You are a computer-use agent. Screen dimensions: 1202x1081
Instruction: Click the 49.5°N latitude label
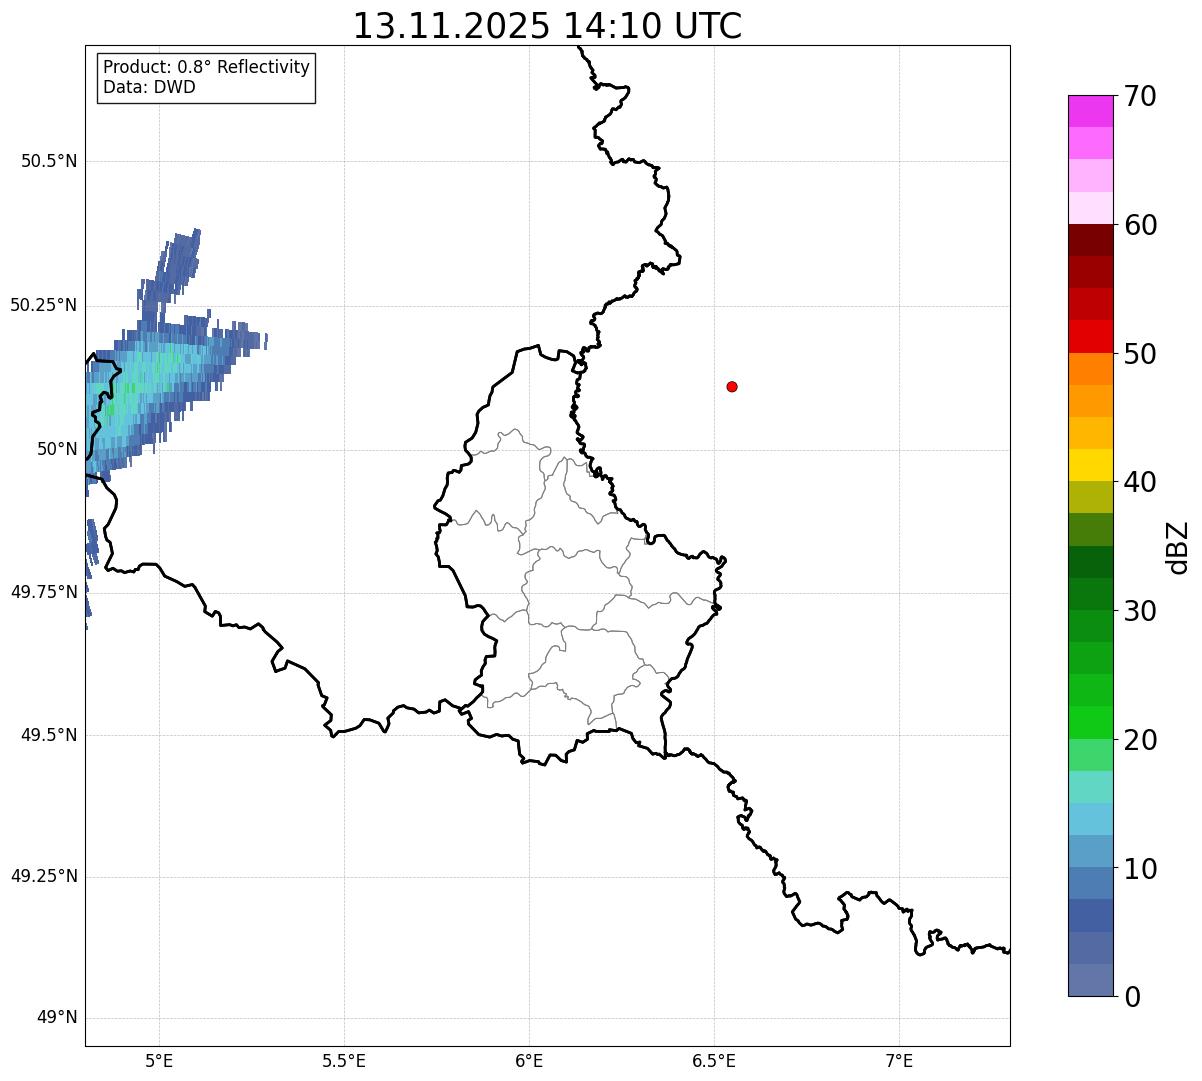(x=49, y=735)
